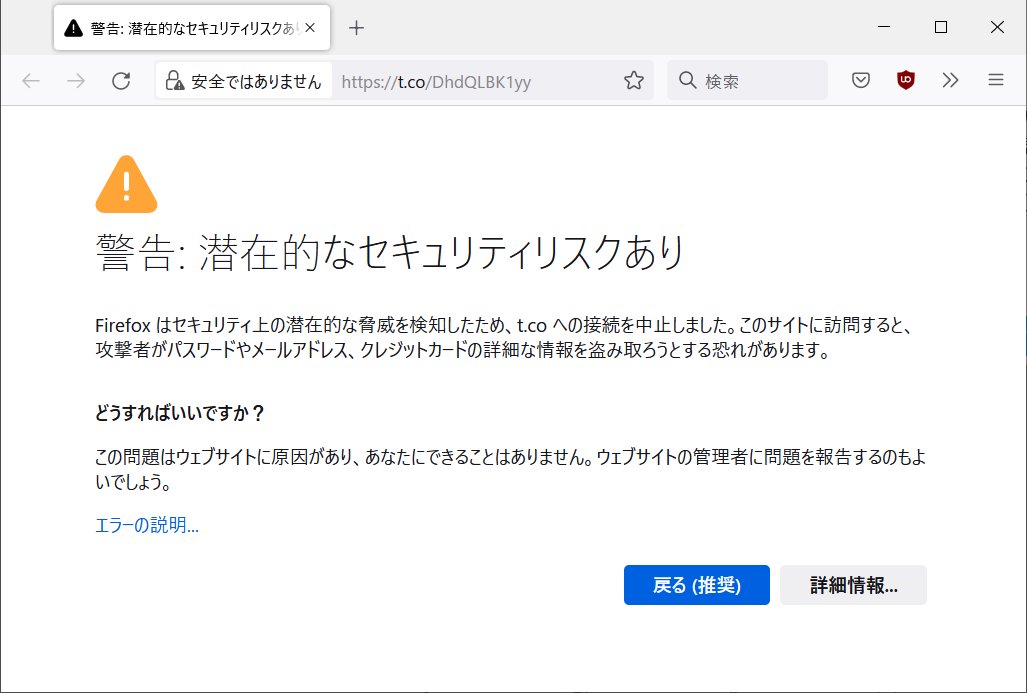
Task: Expand more tools overflow chevron
Action: point(950,80)
